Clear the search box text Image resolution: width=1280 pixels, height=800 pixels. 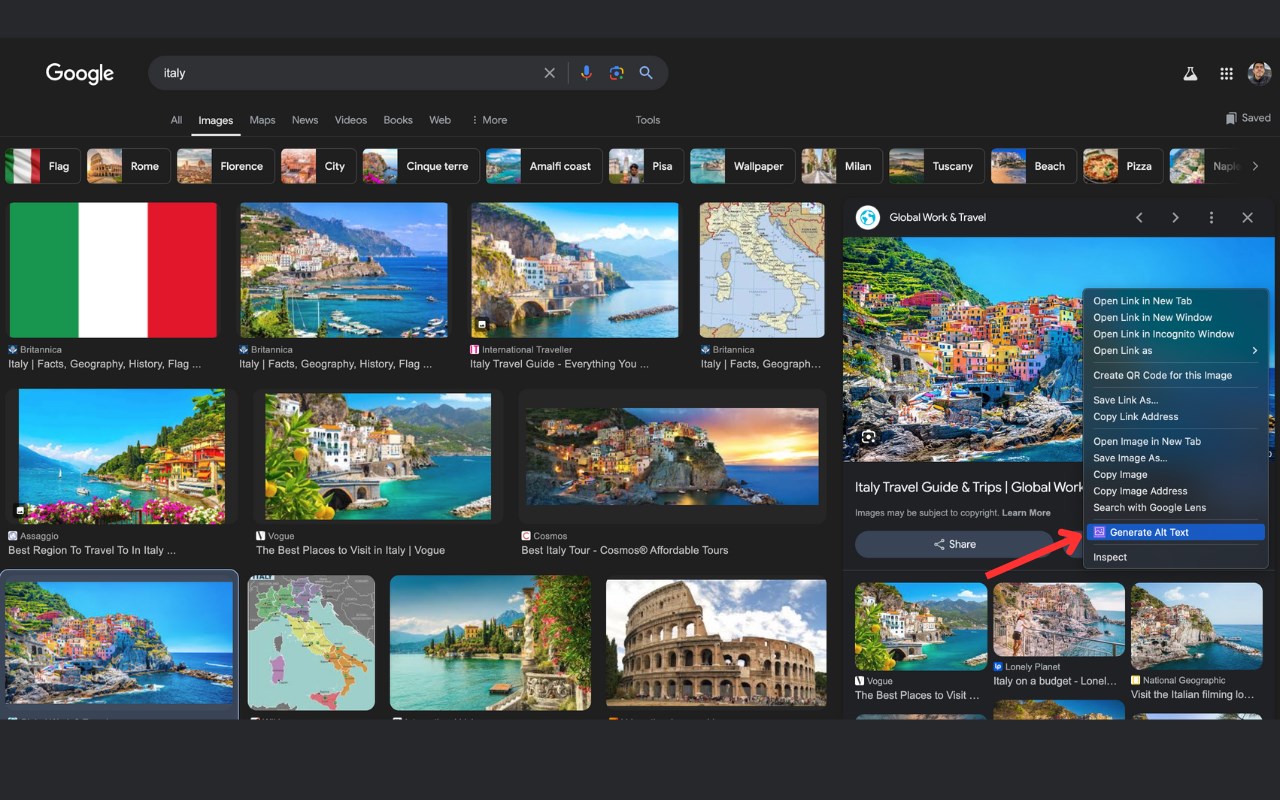pyautogui.click(x=549, y=73)
